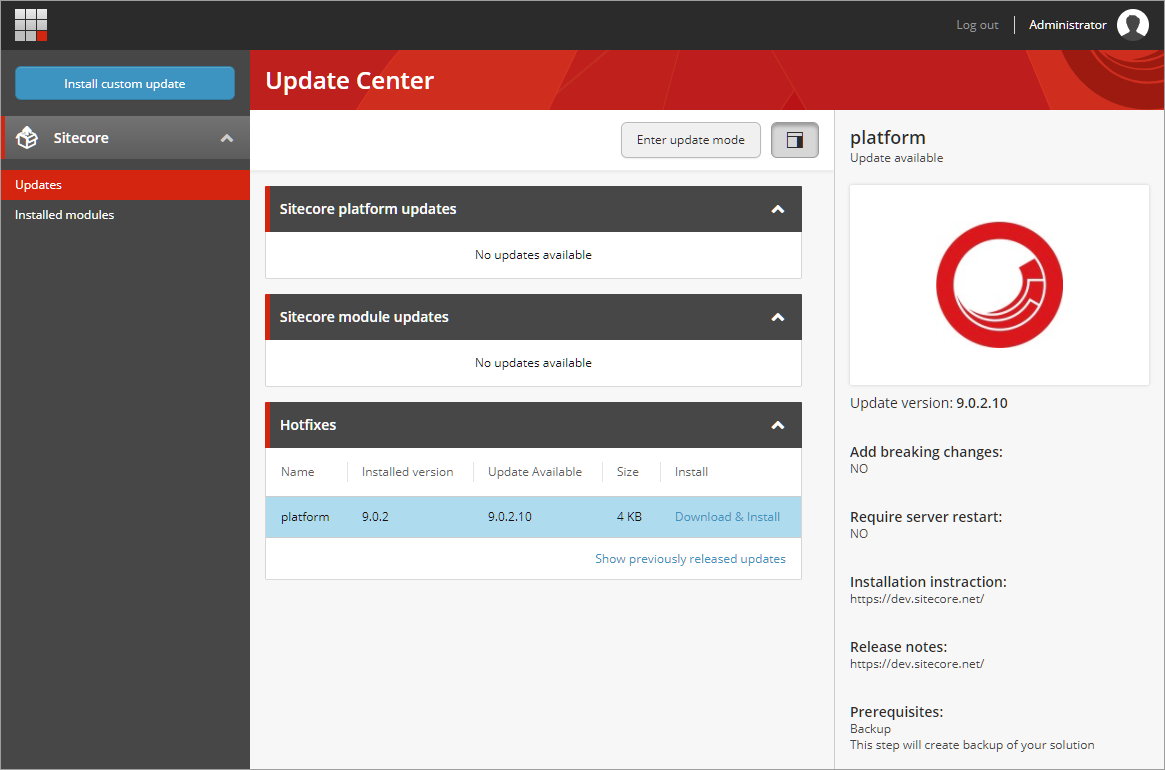Image resolution: width=1165 pixels, height=770 pixels.
Task: Collapse the Sitecore module updates panel
Action: click(778, 317)
